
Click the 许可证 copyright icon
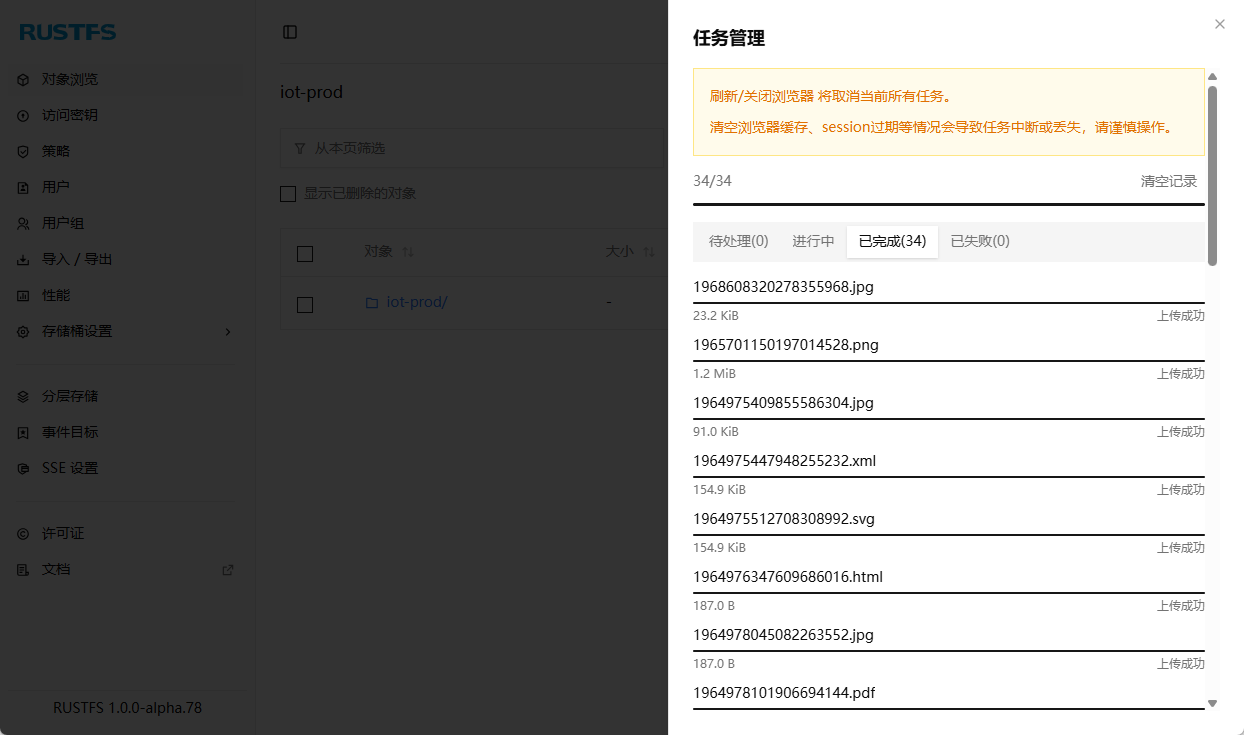23,533
